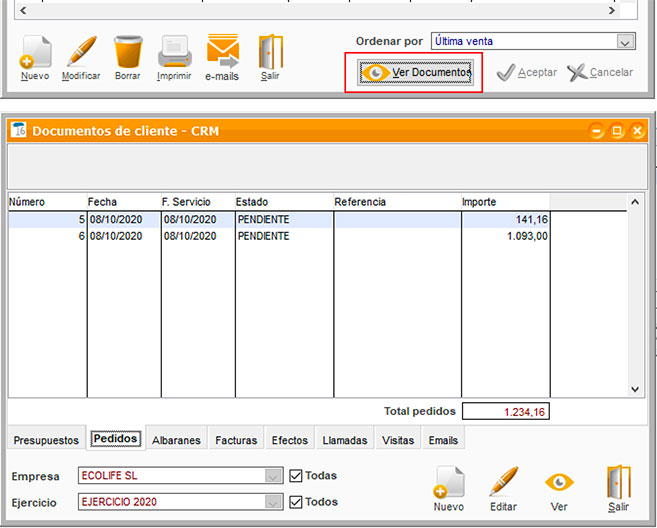Maximize the Documentos de cliente window
This screenshot has width=657, height=528.
(x=617, y=131)
